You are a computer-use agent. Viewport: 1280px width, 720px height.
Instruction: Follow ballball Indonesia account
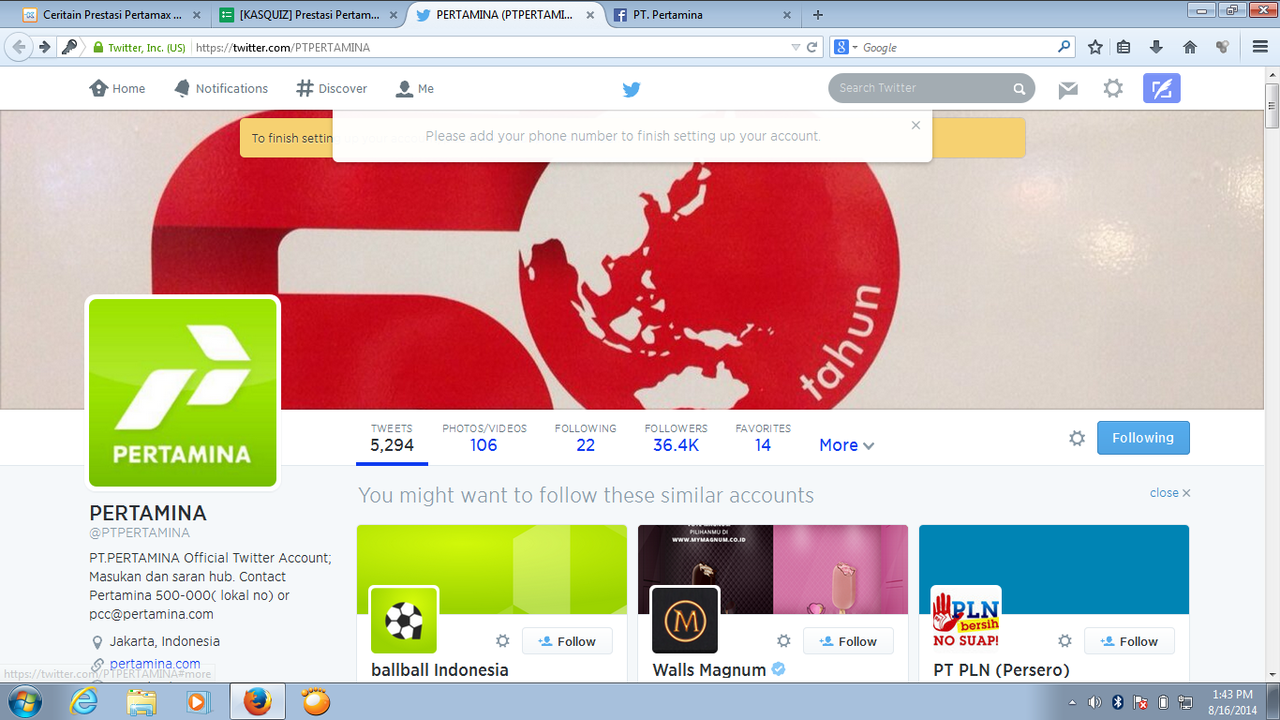pos(567,641)
